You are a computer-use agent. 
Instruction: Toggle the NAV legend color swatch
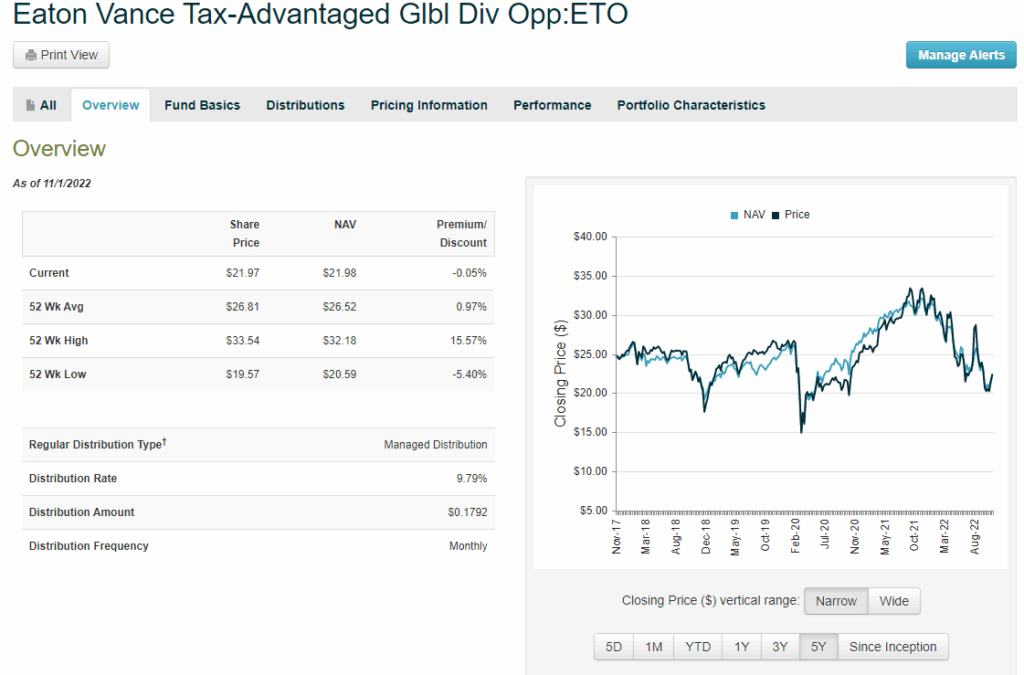click(x=734, y=215)
